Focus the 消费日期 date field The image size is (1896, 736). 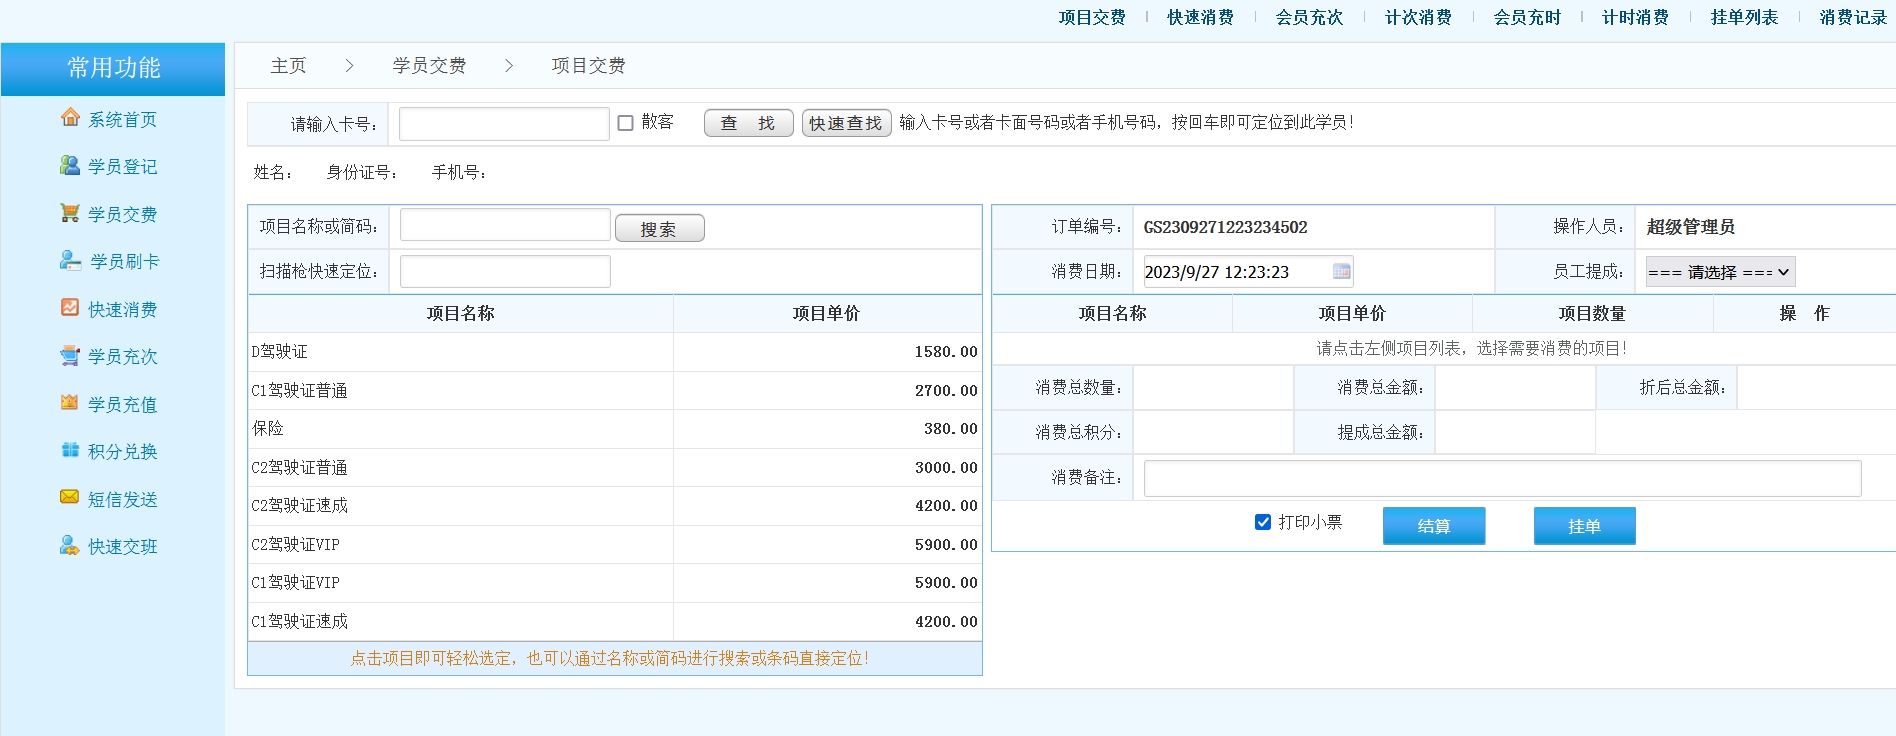[x=1248, y=272]
